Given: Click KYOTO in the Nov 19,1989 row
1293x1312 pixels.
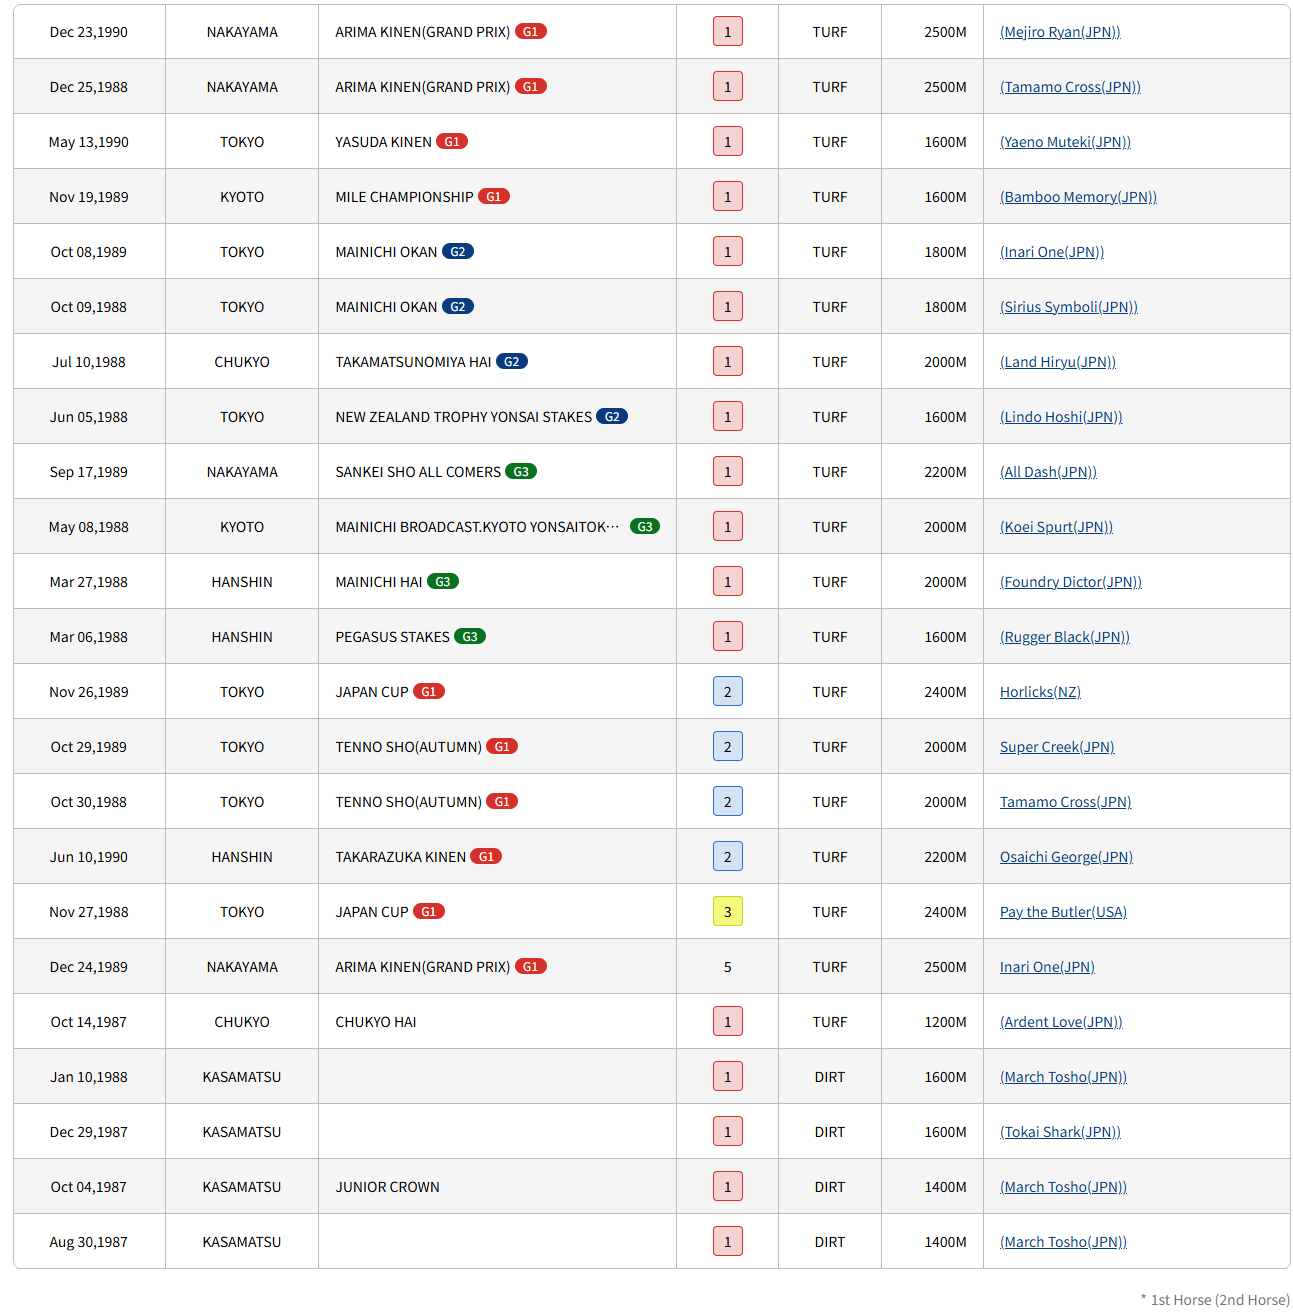Looking at the screenshot, I should coord(242,197).
